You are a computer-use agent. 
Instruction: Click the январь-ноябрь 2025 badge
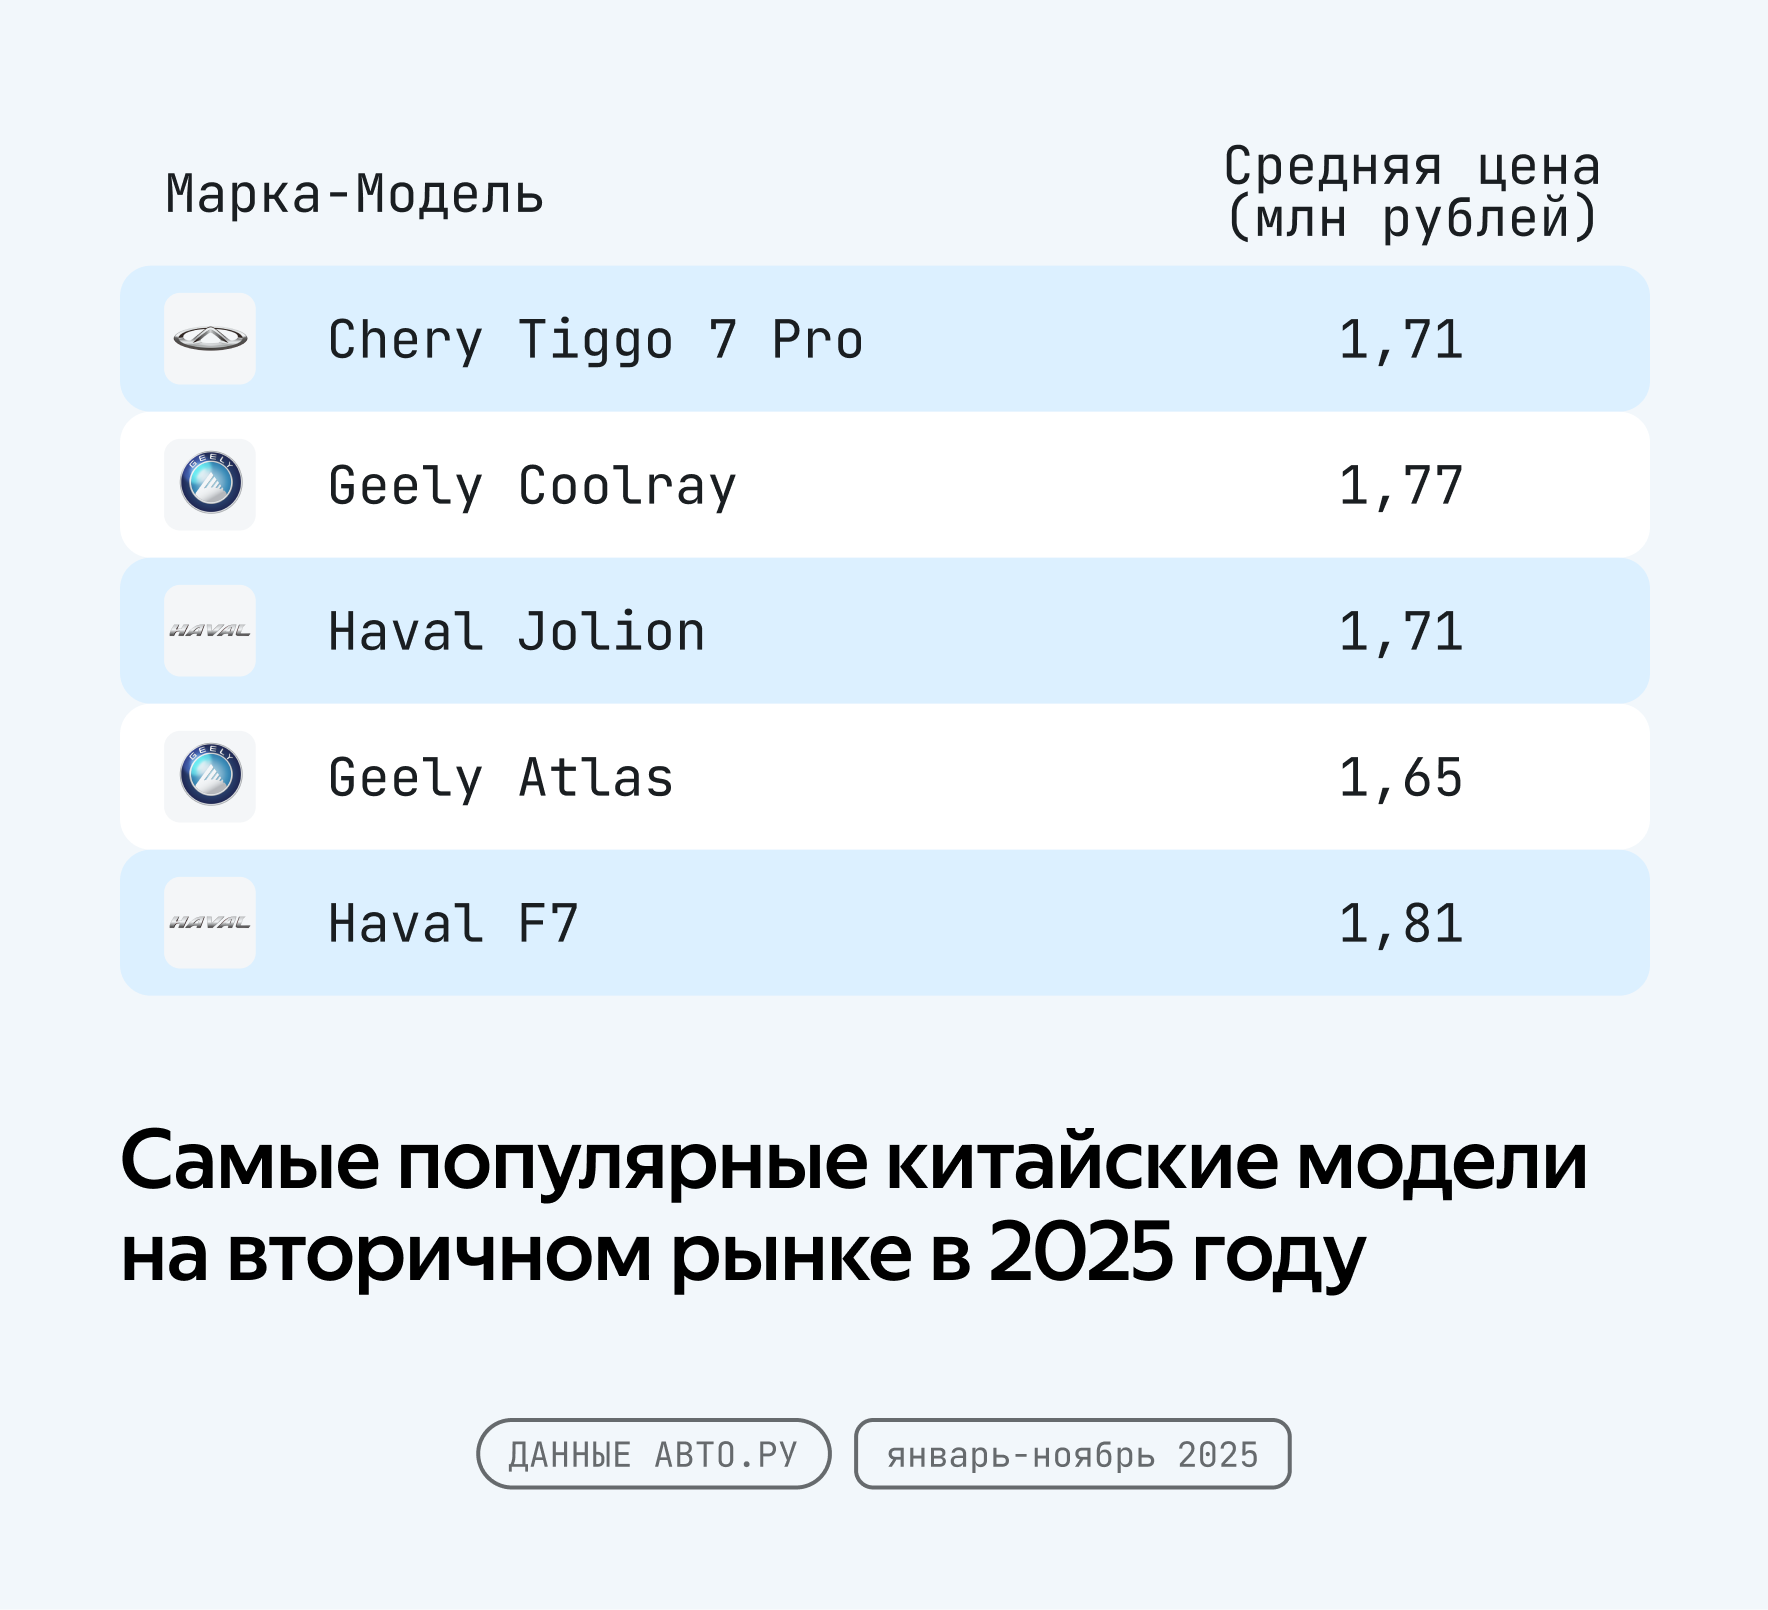(1072, 1454)
